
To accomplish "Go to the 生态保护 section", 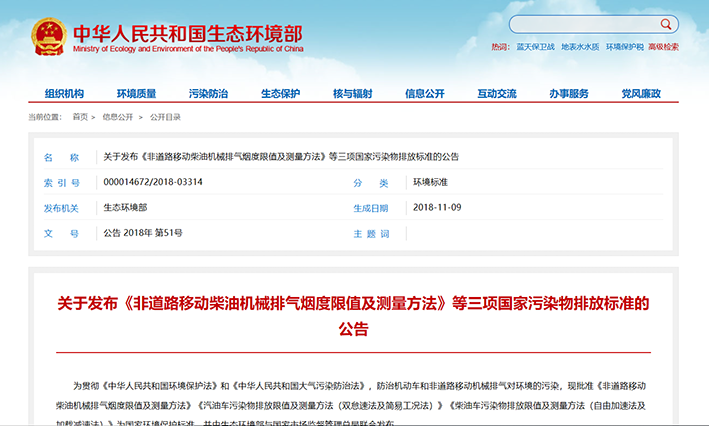I will tap(280, 93).
